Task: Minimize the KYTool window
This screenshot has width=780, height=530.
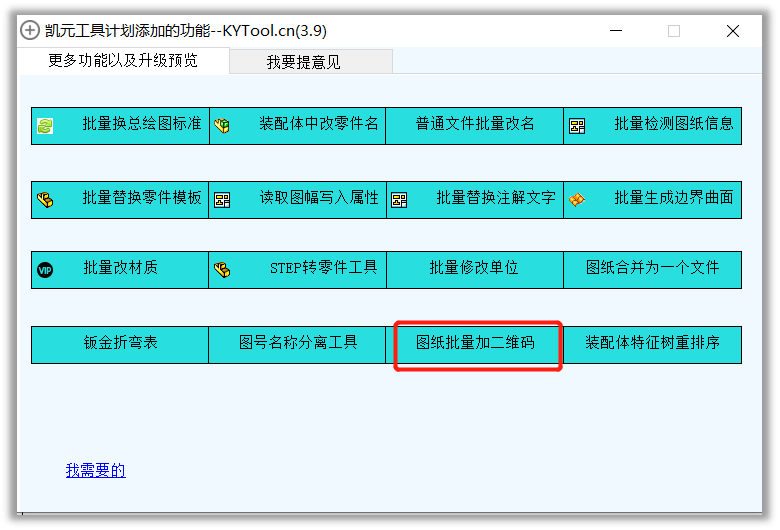Action: 616,31
